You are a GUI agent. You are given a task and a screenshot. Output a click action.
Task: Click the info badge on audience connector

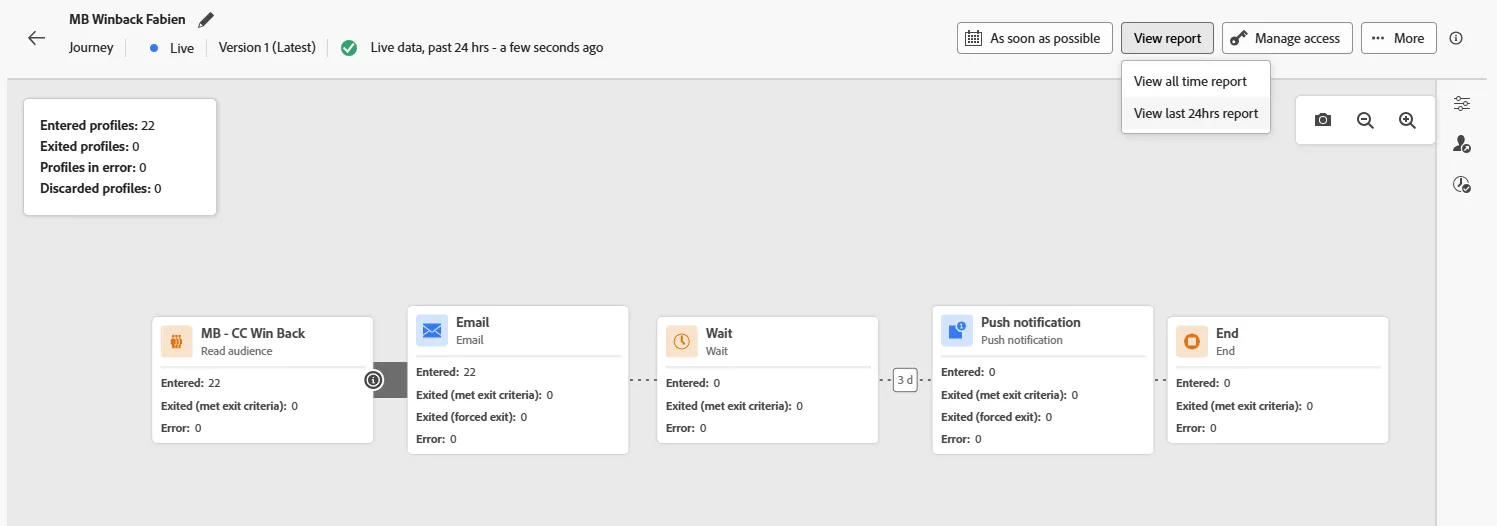coord(373,380)
